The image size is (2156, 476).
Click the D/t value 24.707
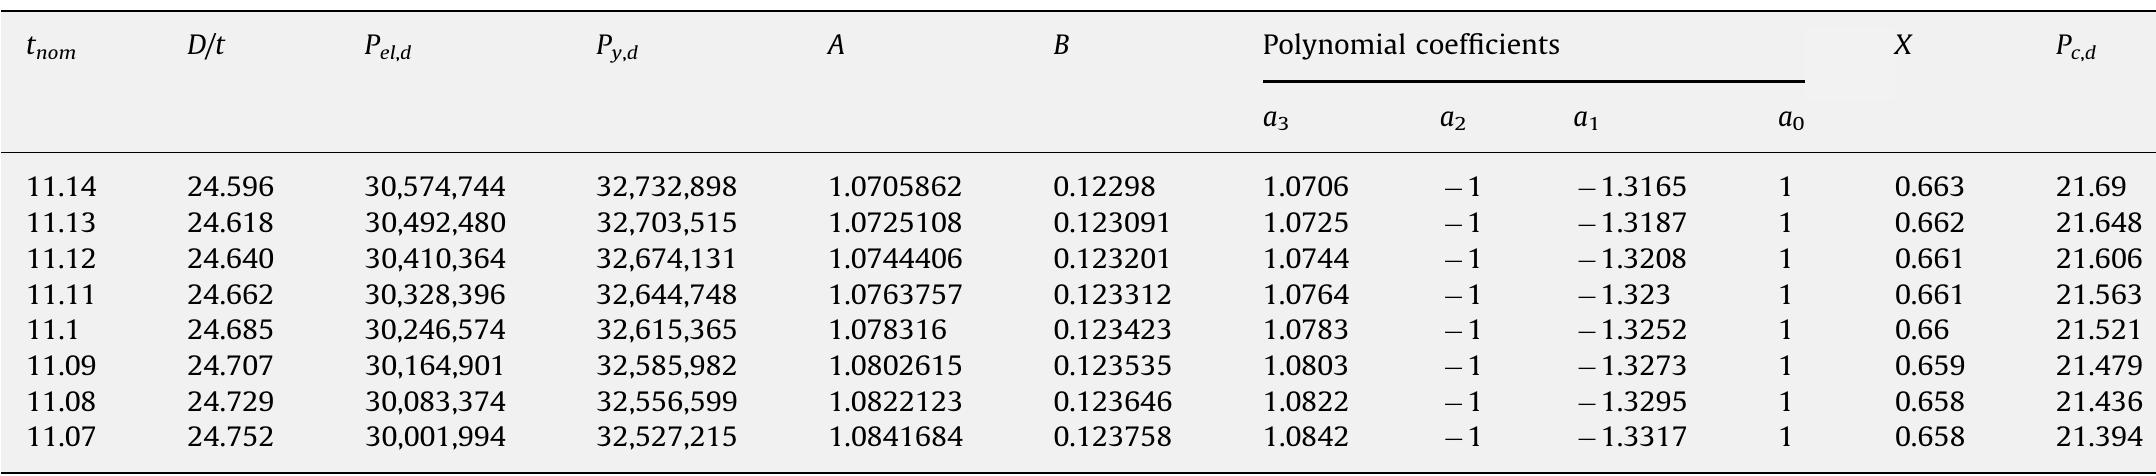[x=230, y=366]
